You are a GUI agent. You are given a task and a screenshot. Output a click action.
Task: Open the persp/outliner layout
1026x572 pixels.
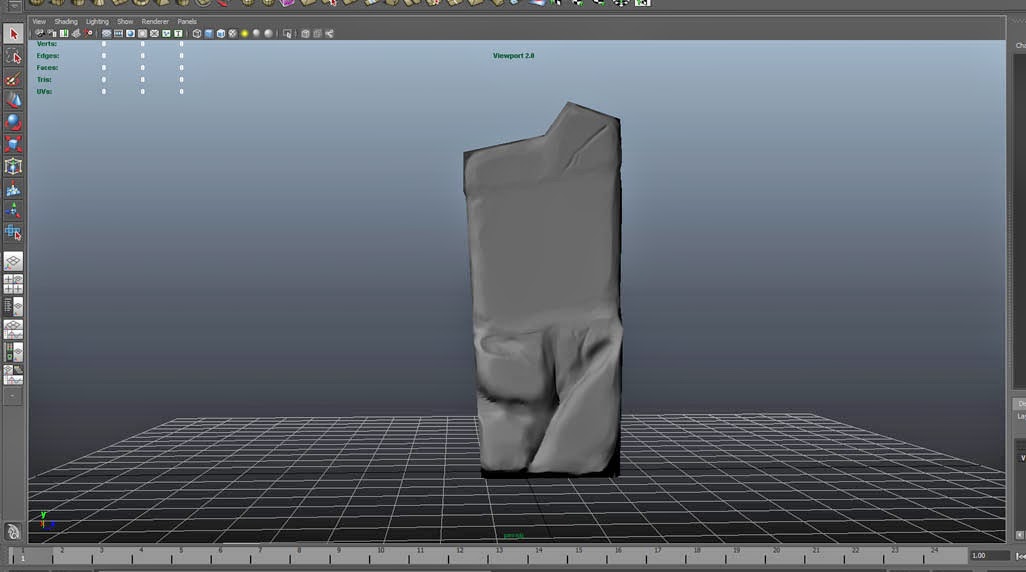point(13,306)
